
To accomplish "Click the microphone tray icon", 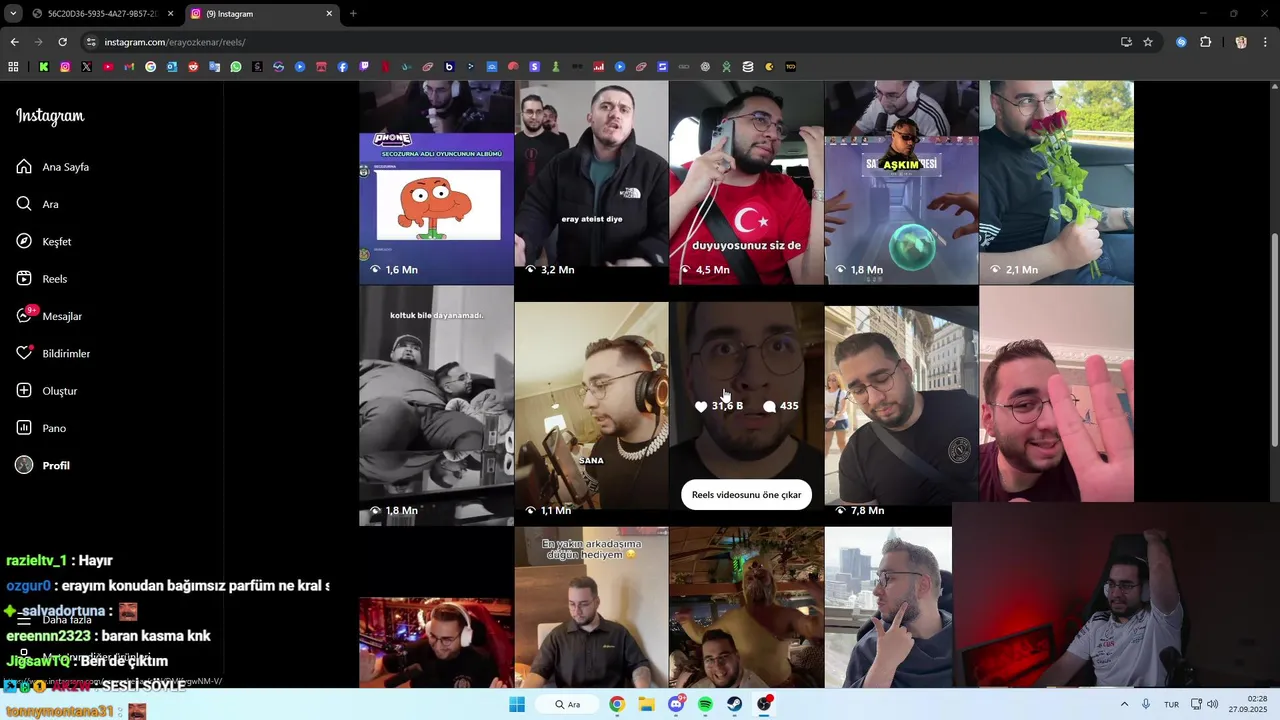I will click(1146, 704).
